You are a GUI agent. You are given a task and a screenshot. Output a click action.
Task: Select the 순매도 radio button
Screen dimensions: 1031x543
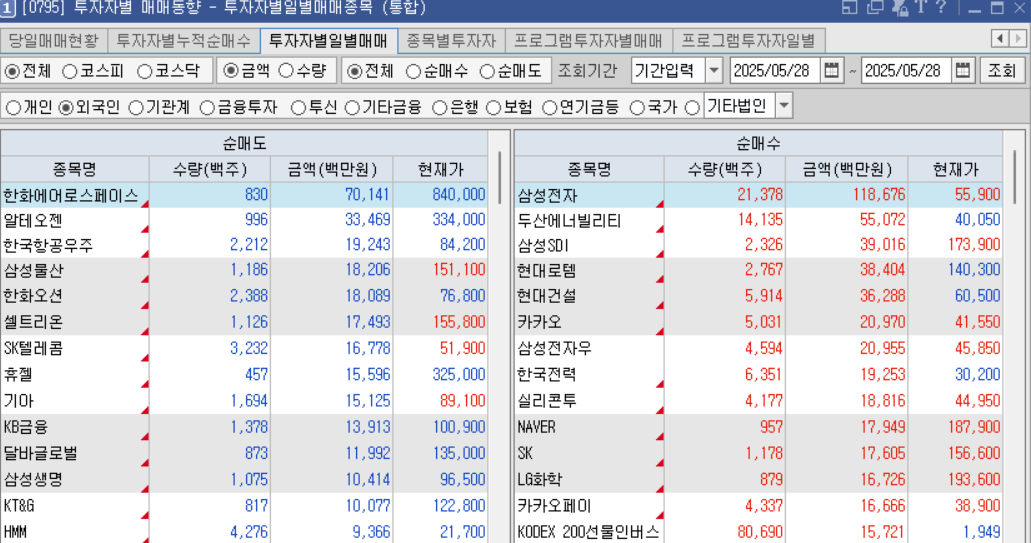click(x=487, y=72)
